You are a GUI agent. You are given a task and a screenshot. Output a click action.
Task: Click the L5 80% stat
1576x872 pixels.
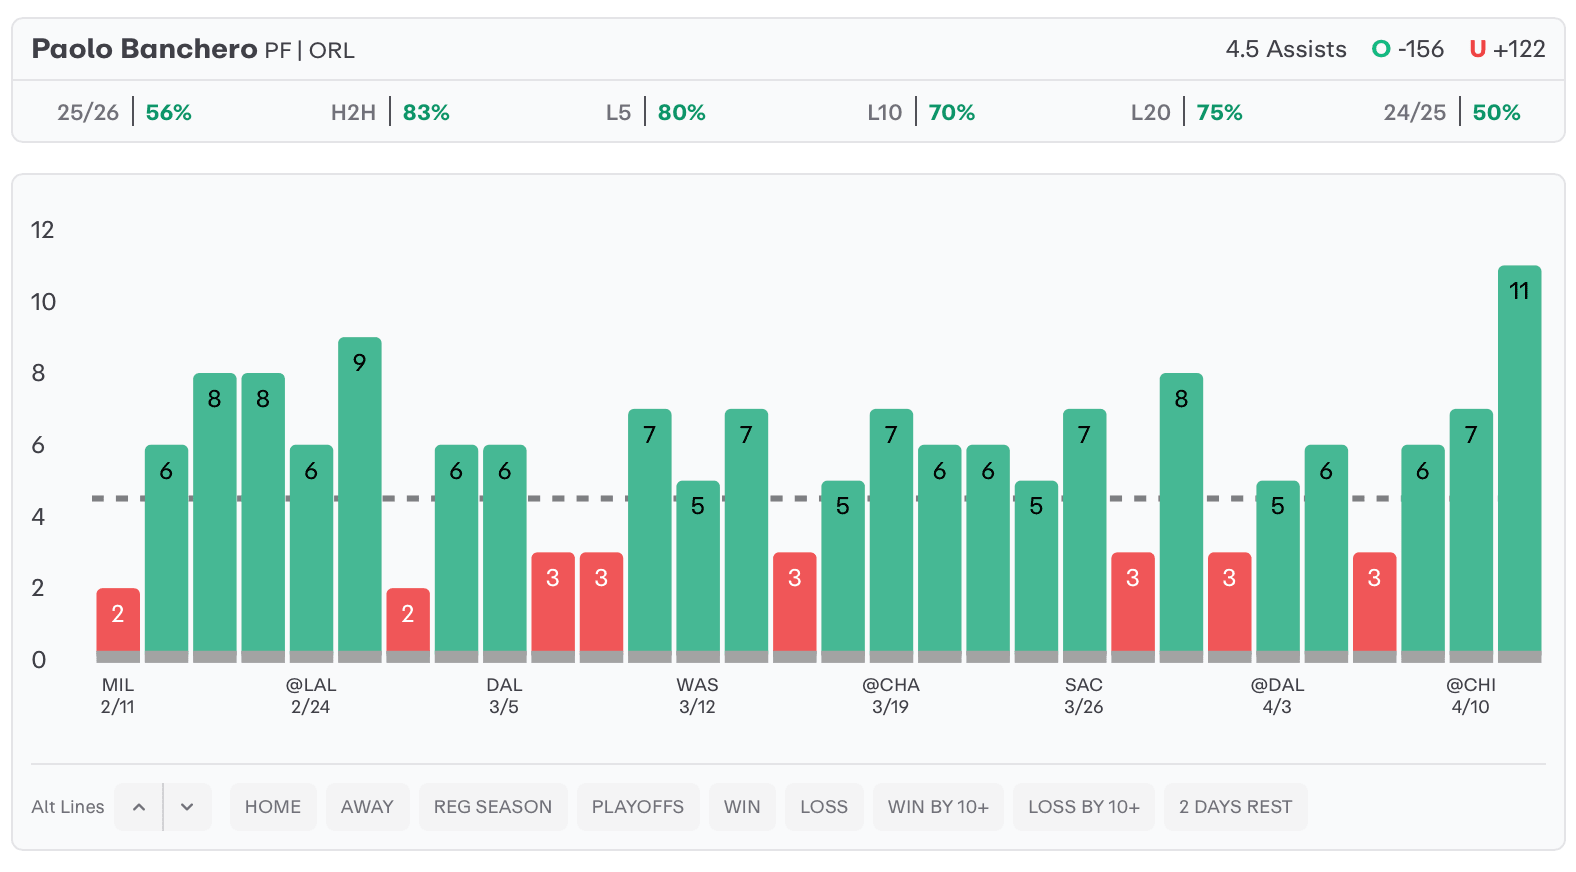point(656,113)
